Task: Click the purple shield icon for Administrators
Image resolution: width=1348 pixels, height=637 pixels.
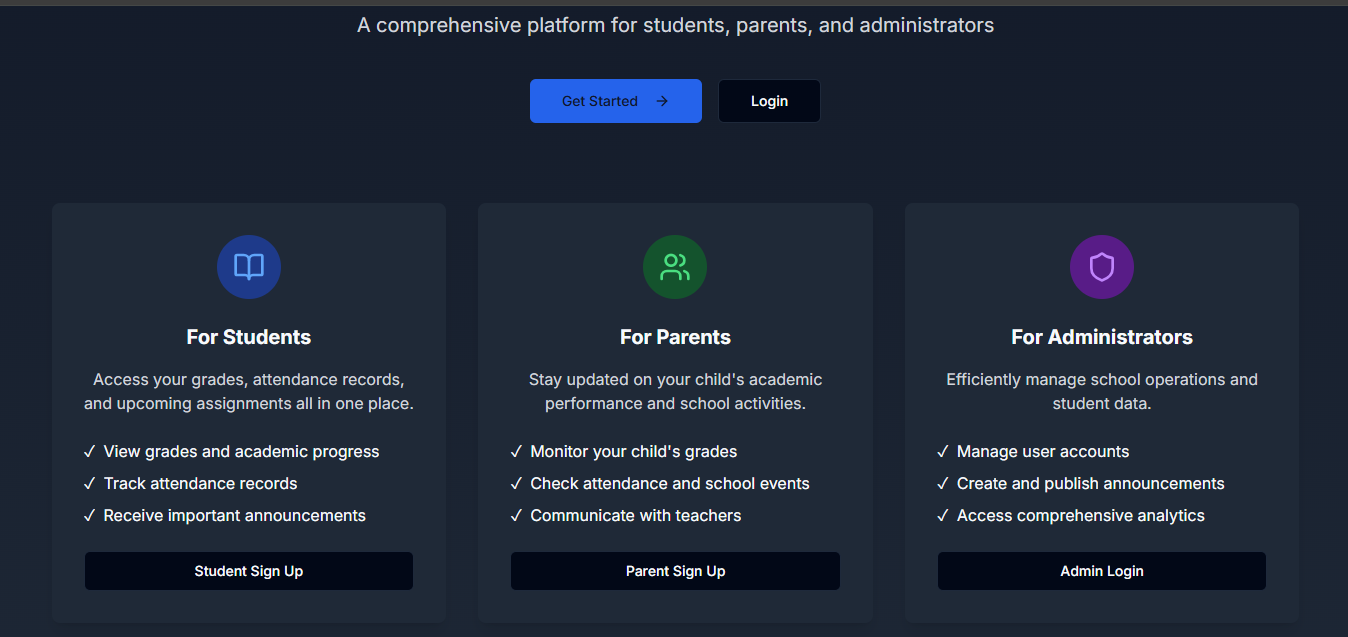Action: (x=1101, y=267)
